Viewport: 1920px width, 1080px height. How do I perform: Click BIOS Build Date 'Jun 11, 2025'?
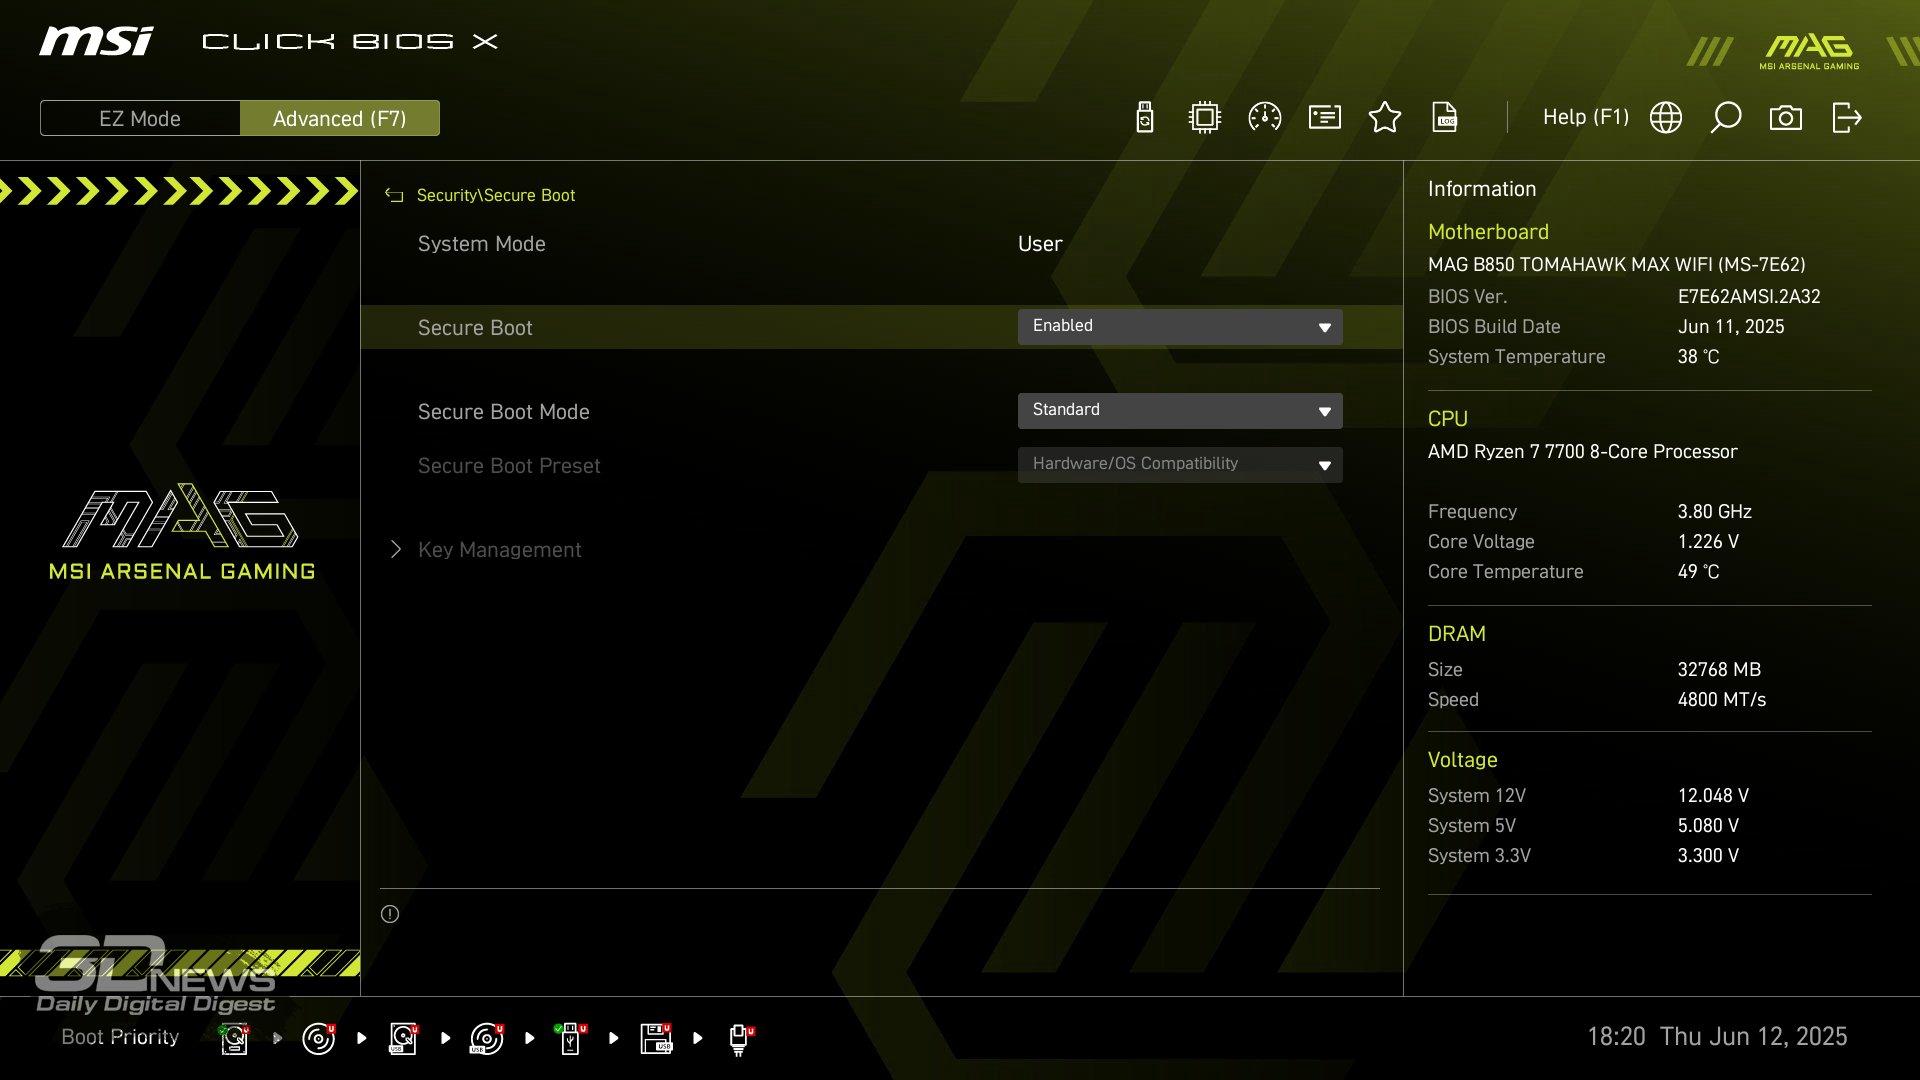[x=1731, y=327]
